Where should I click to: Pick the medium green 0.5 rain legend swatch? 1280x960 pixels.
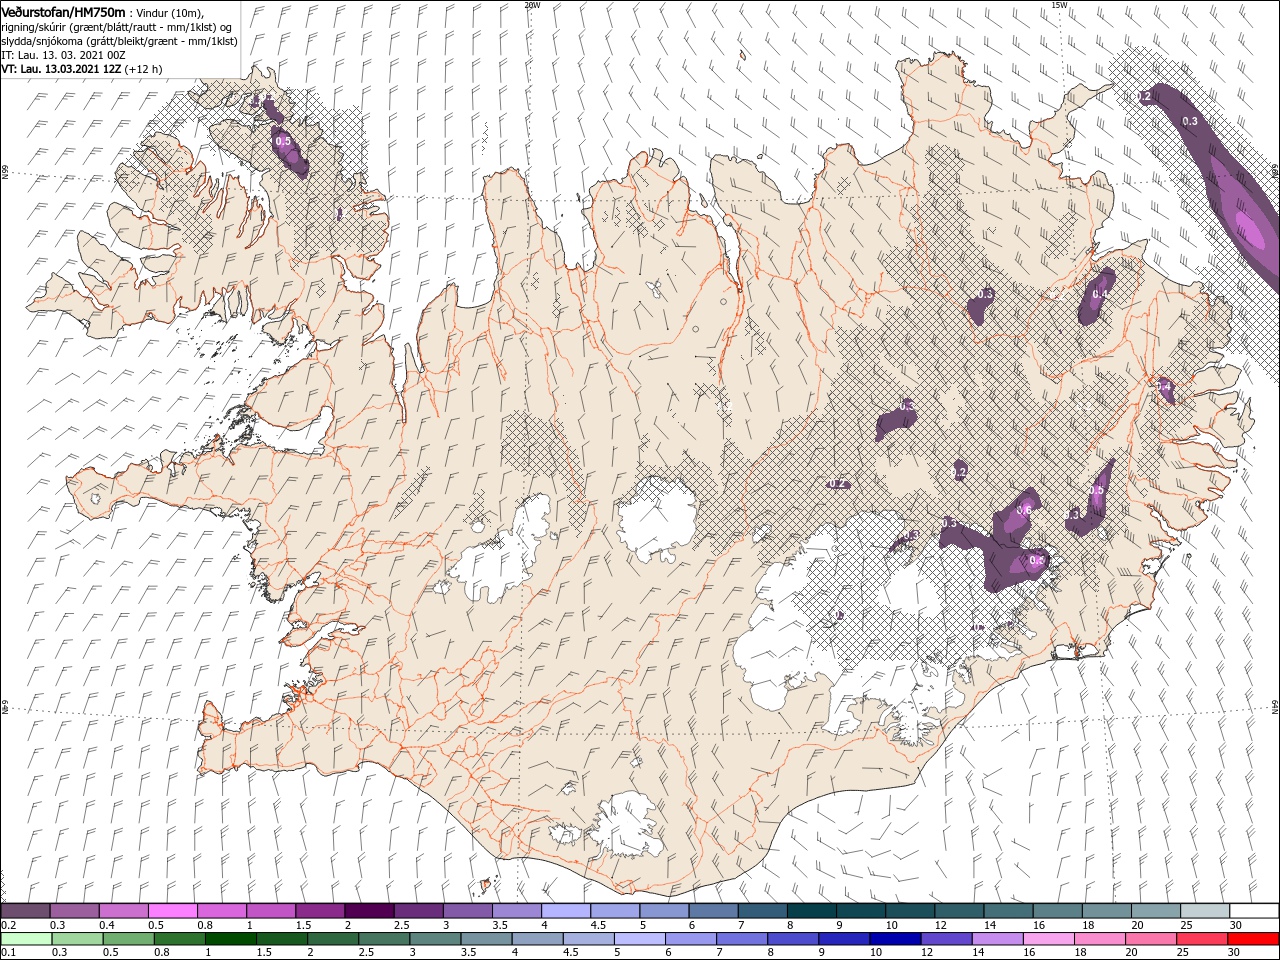pyautogui.click(x=128, y=939)
